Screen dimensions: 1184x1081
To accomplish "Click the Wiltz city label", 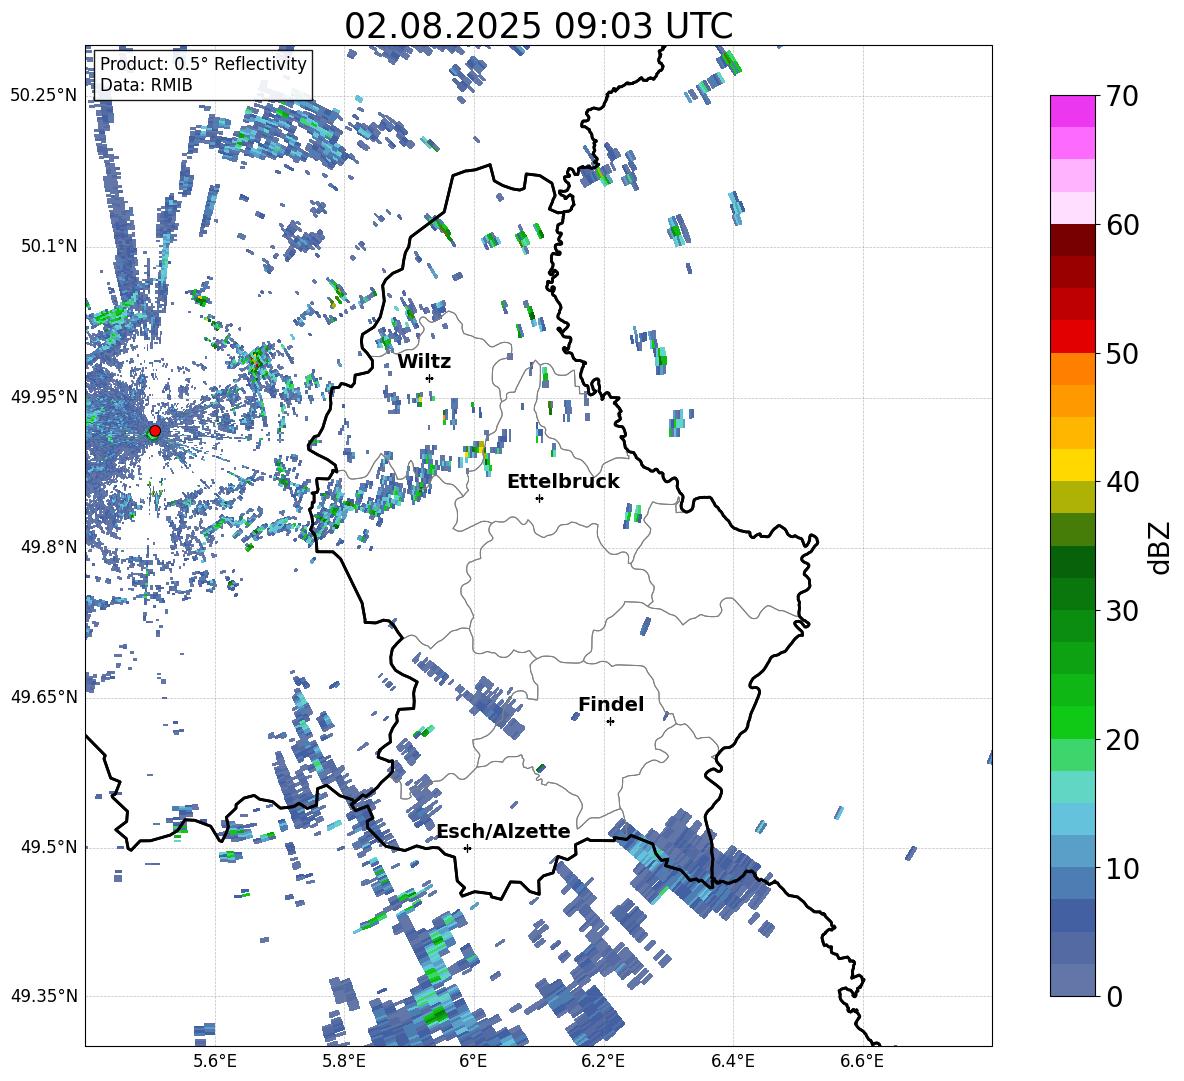I will pos(424,361).
